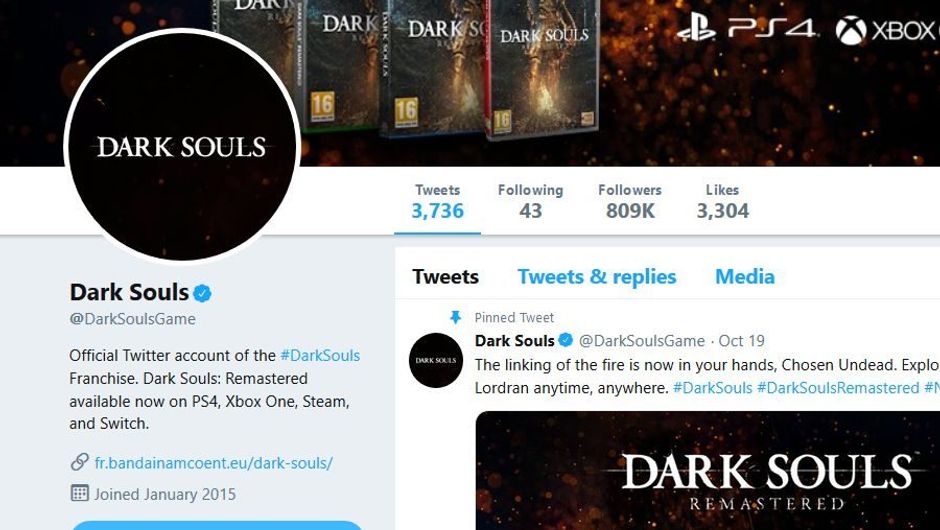Click verified badge in pinned tweet header
Image resolution: width=940 pixels, height=530 pixels.
pyautogui.click(x=565, y=341)
